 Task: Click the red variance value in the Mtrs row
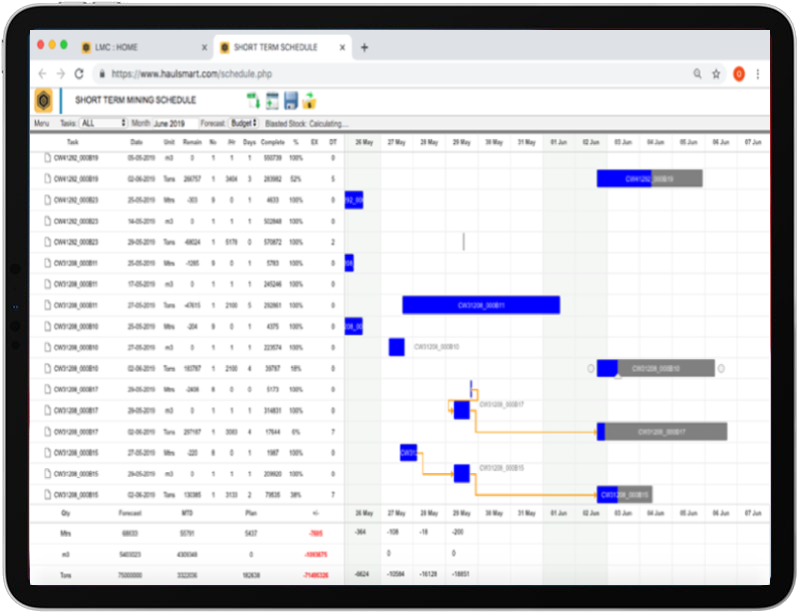[316, 533]
